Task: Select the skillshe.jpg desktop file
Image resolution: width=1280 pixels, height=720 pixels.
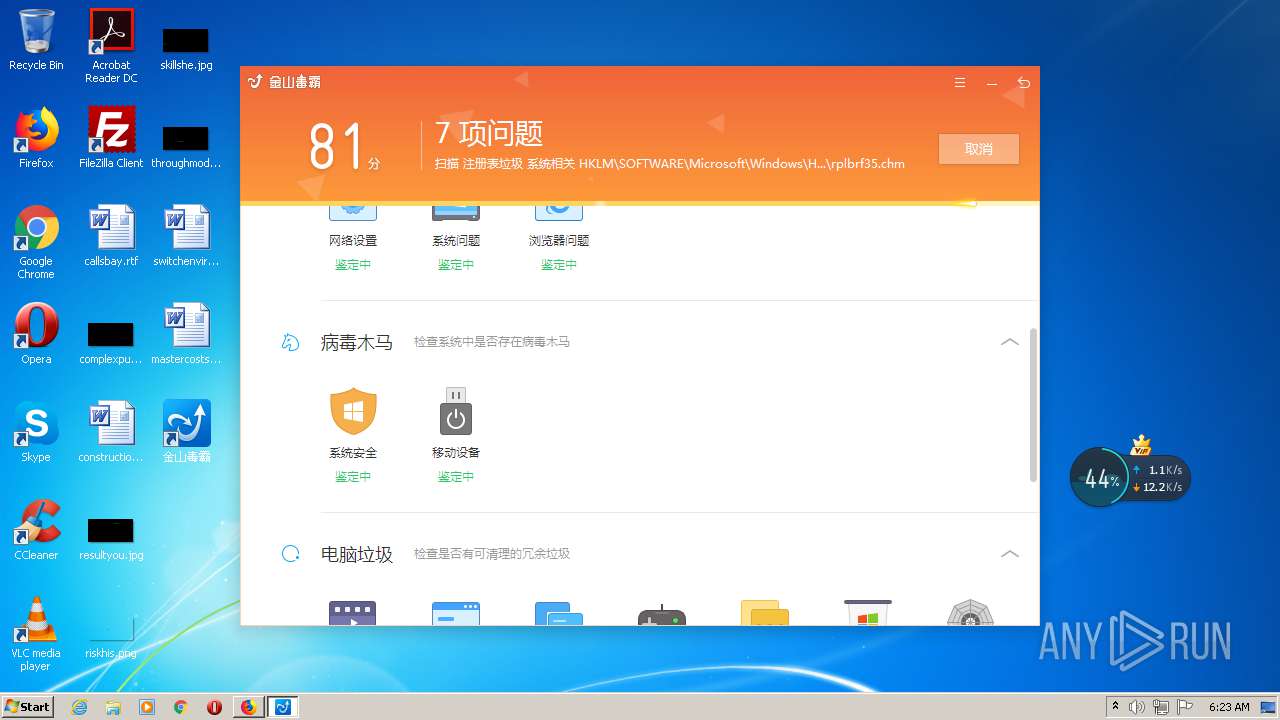Action: coord(186,47)
